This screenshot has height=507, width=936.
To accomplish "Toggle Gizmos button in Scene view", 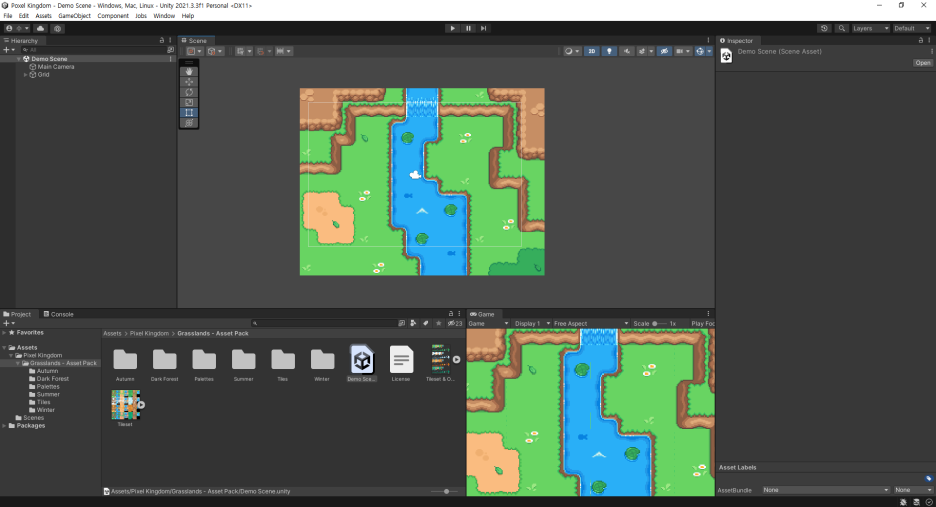I will [700, 51].
